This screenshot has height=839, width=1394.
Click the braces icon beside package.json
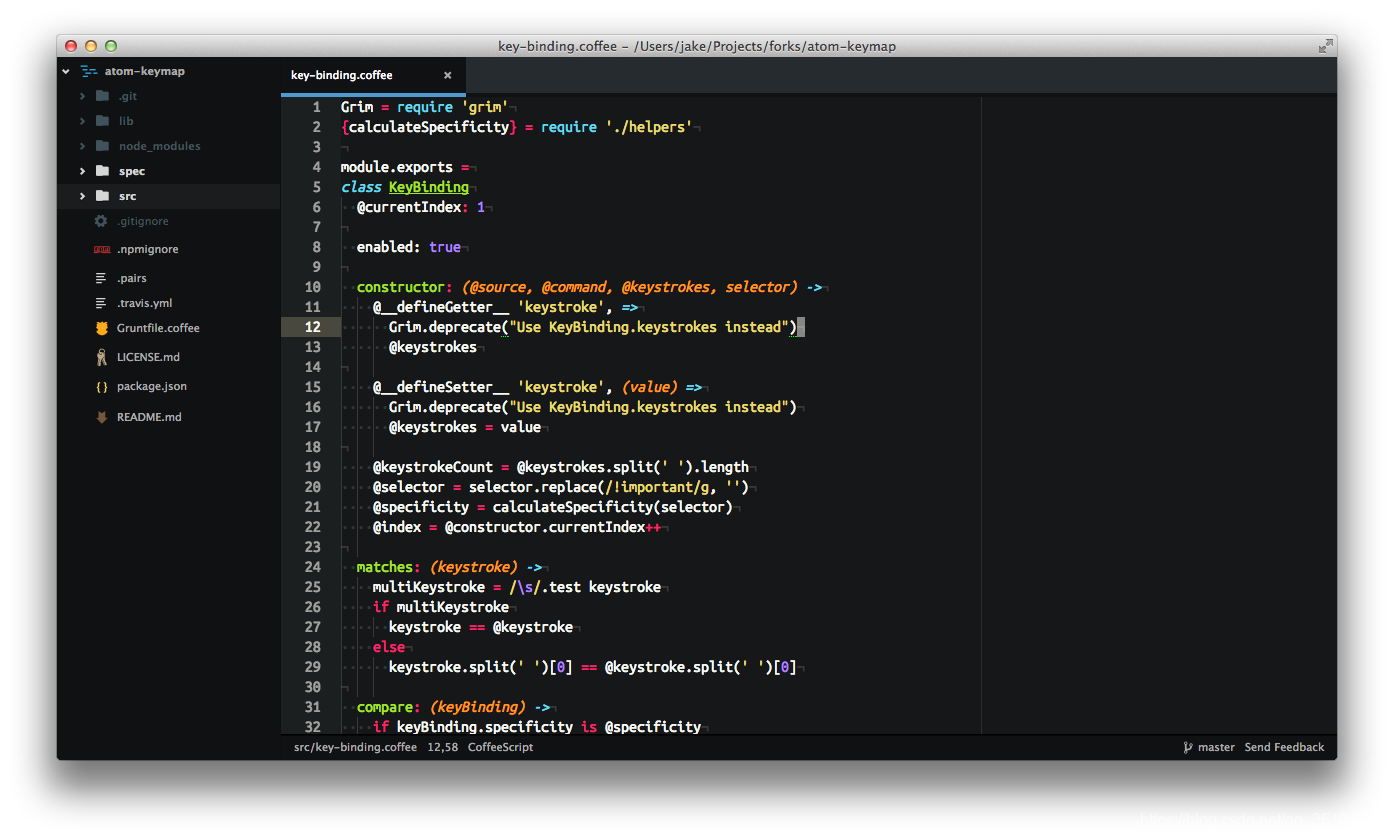(101, 386)
